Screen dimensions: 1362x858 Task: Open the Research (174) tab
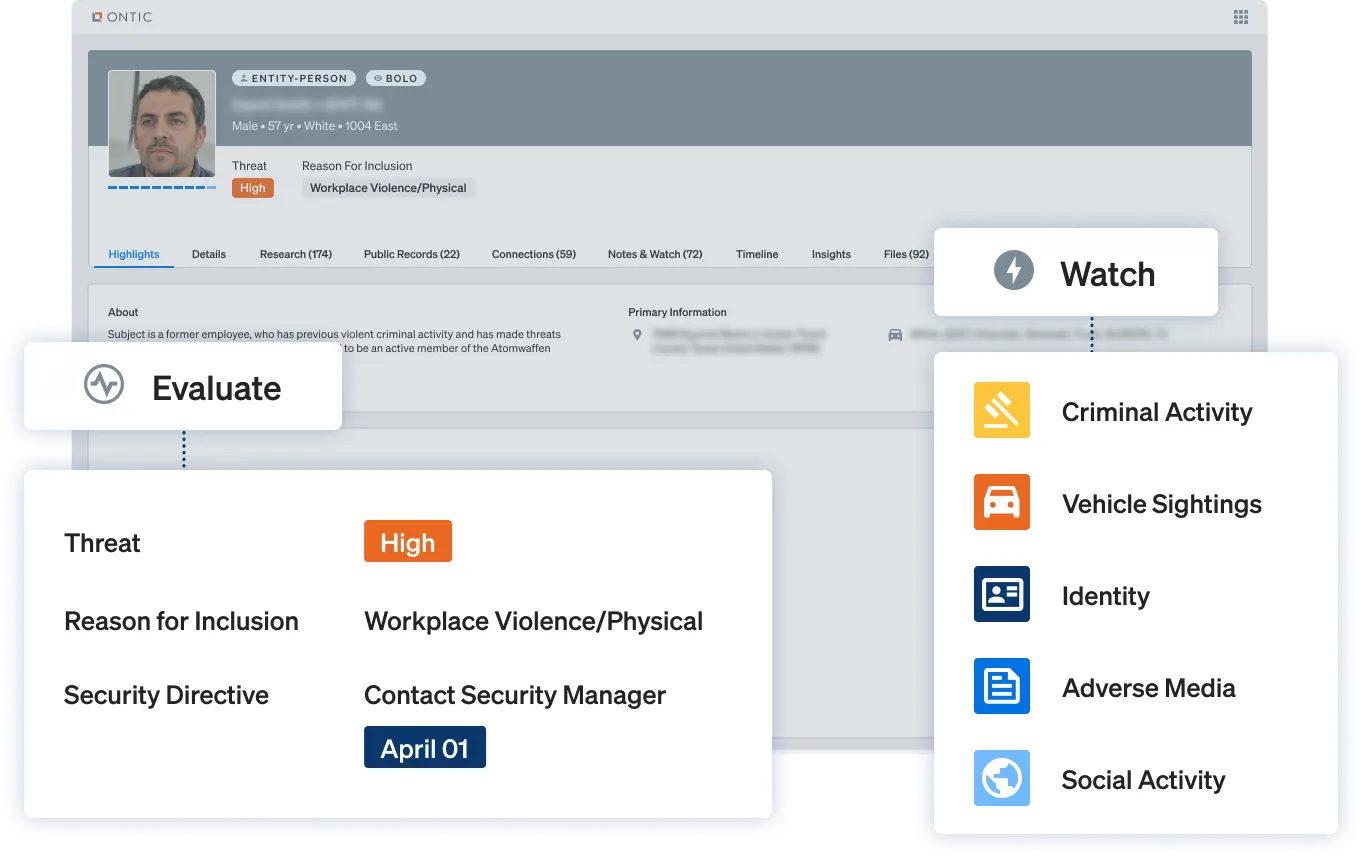tap(296, 254)
